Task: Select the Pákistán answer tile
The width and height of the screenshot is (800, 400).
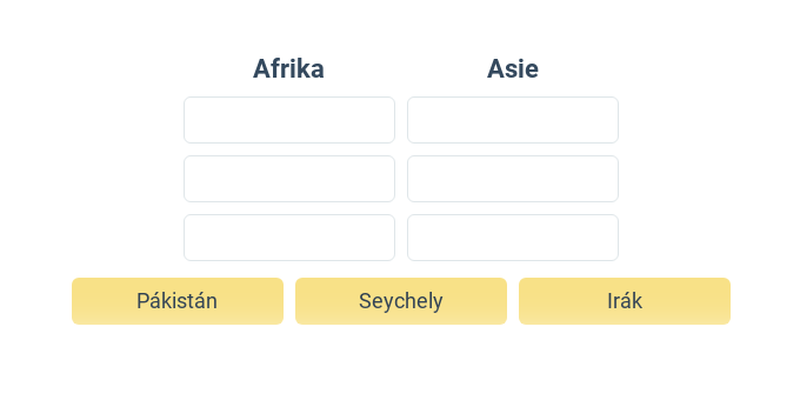Action: pos(178,301)
